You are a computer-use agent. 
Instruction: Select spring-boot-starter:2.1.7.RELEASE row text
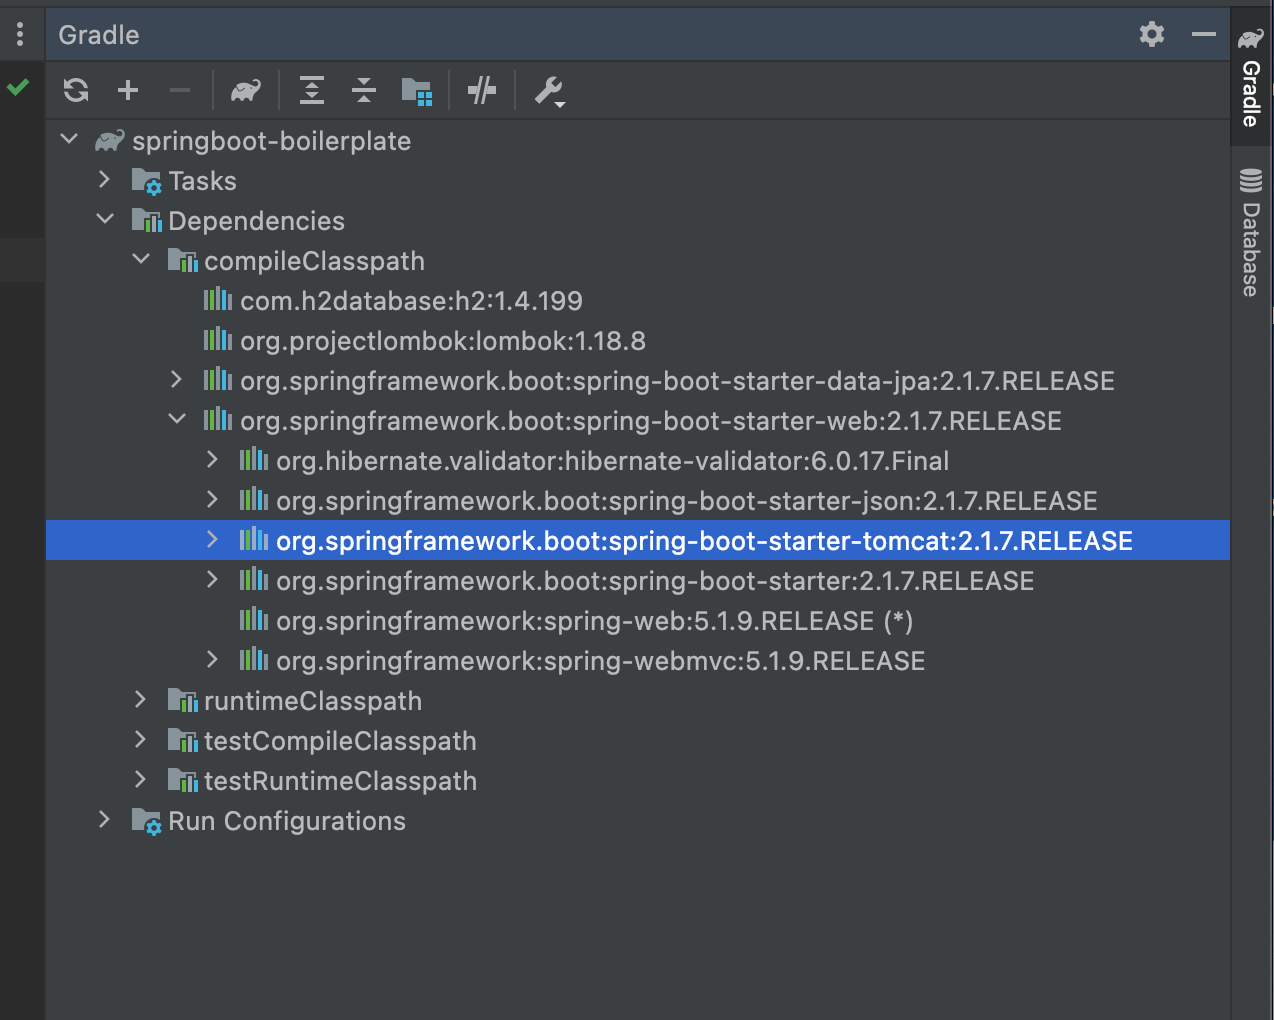point(655,581)
